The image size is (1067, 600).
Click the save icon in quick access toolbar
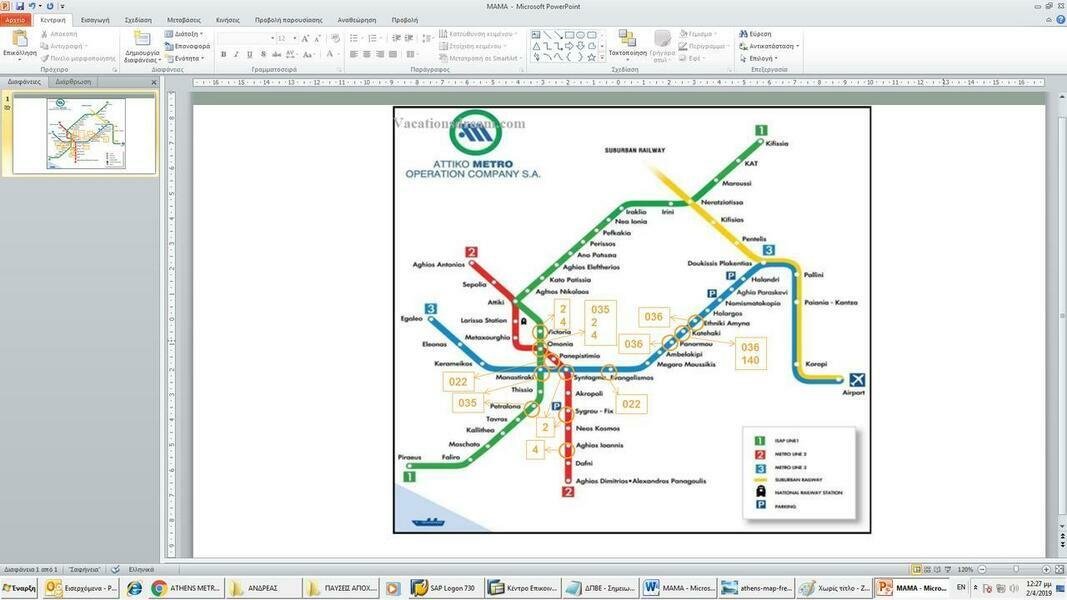[x=20, y=6]
